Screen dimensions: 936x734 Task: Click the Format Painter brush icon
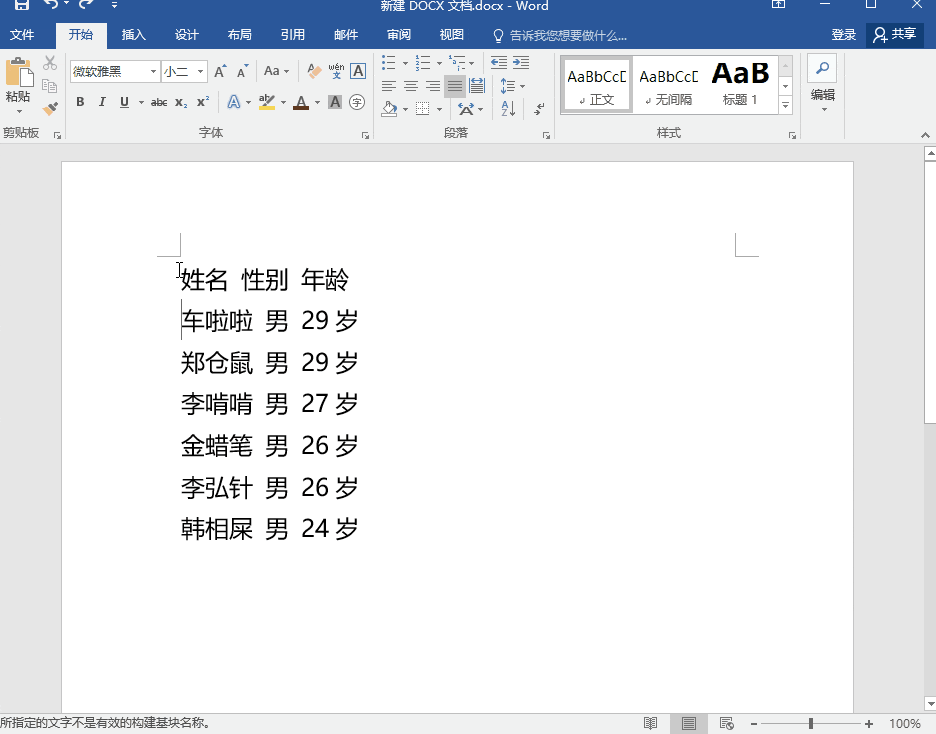click(x=50, y=108)
